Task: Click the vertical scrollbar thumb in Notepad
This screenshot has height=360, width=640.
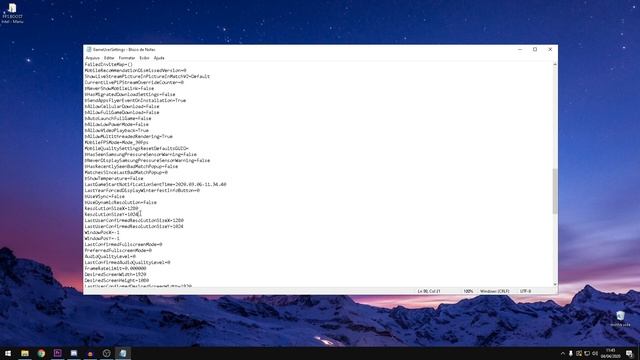Action: click(555, 191)
